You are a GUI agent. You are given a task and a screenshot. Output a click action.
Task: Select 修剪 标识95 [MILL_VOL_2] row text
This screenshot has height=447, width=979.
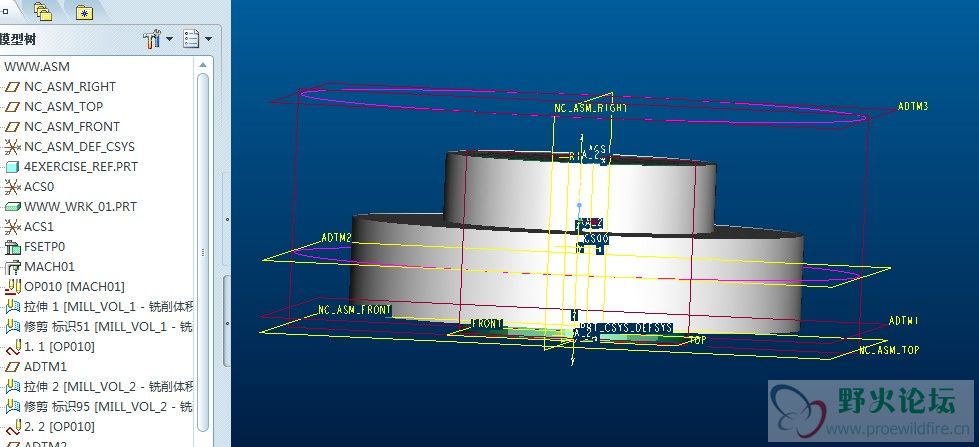pos(108,406)
